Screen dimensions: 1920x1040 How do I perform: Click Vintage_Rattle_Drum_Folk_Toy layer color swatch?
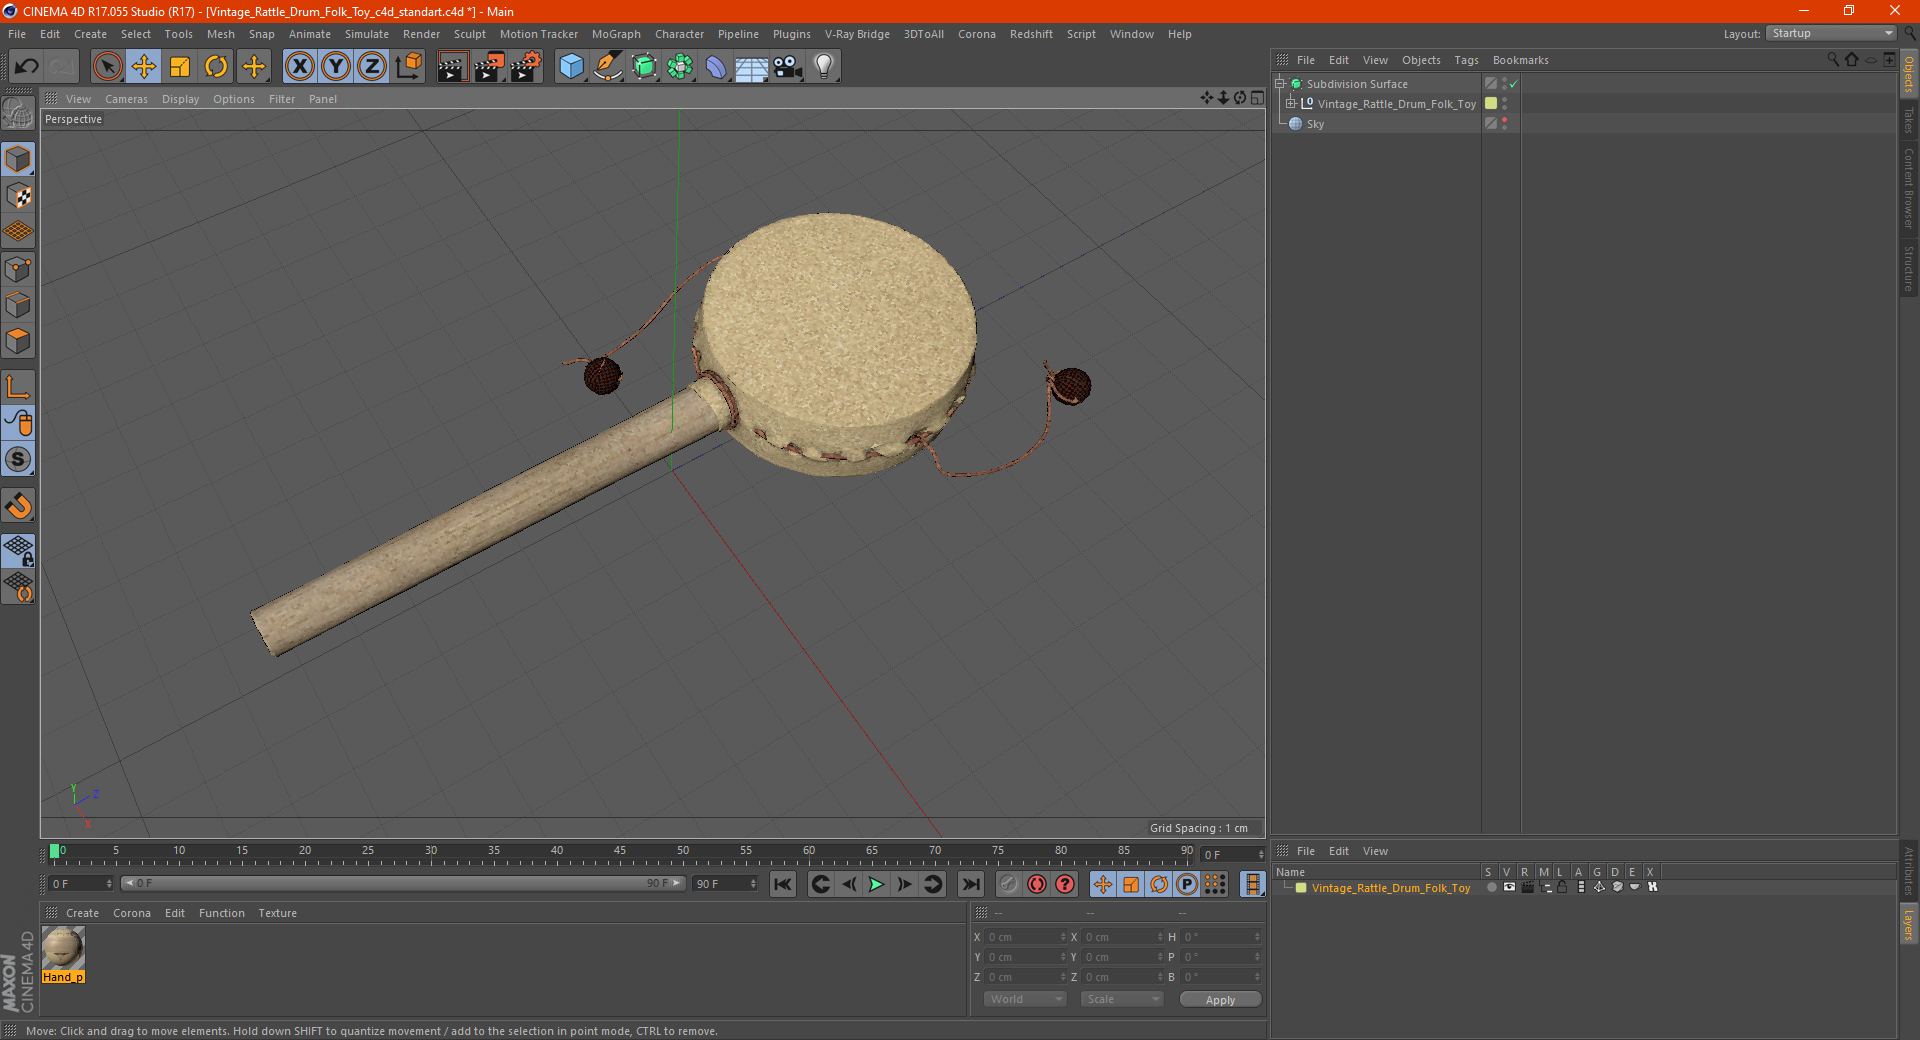pos(1491,103)
